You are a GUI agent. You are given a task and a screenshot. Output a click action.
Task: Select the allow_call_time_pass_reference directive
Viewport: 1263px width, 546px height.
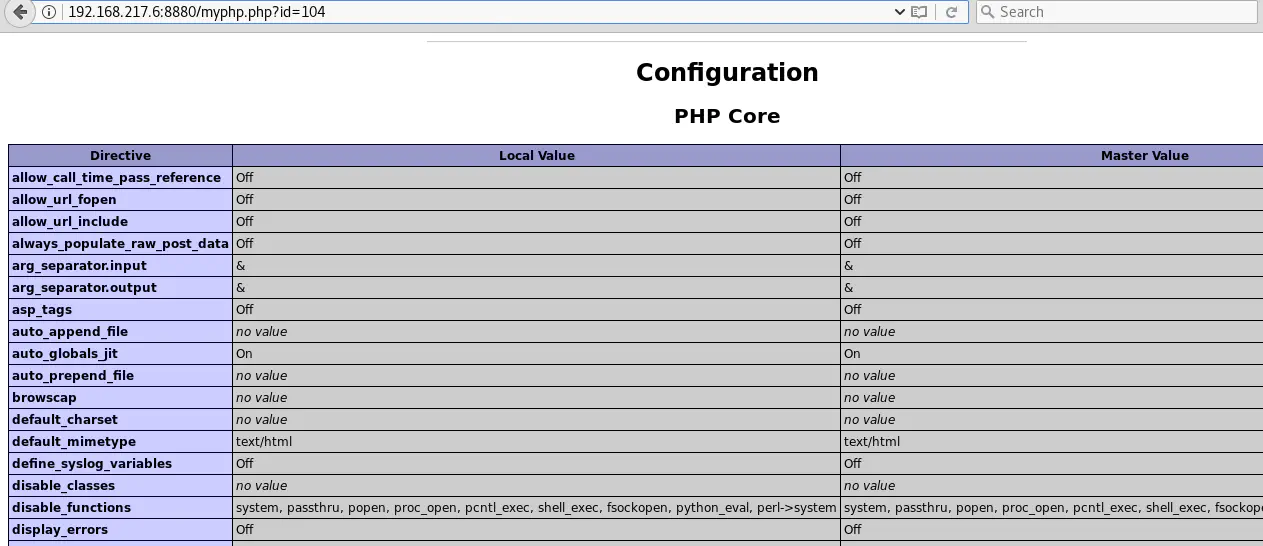[120, 177]
